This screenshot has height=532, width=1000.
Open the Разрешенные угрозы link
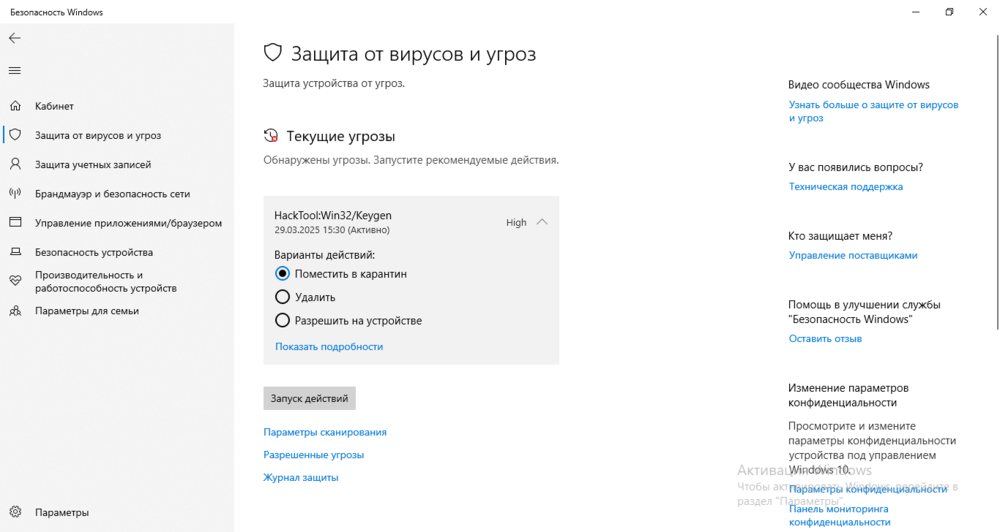314,455
